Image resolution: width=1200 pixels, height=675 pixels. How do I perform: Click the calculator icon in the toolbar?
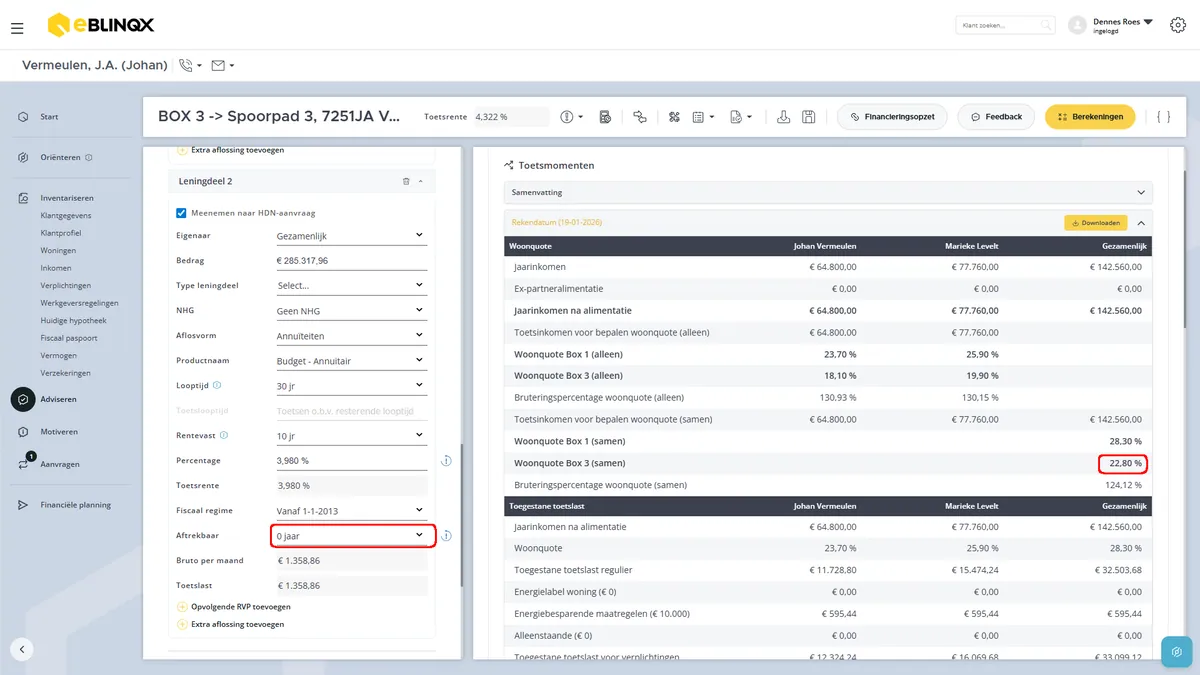pyautogui.click(x=605, y=117)
